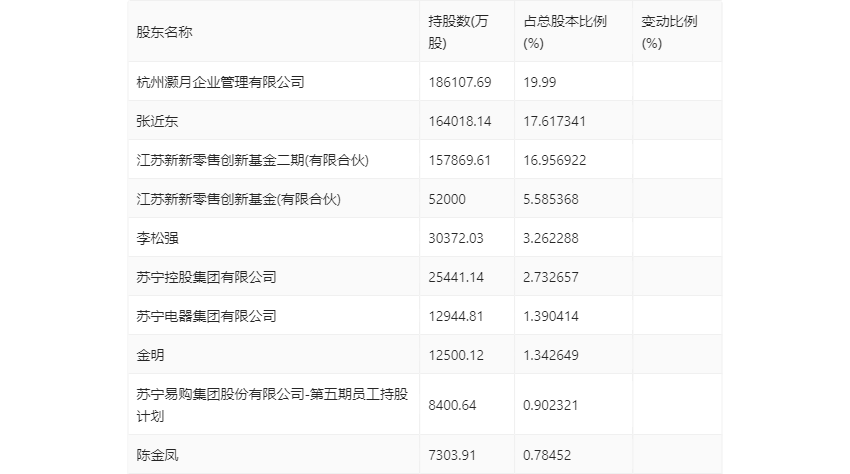Select the percentage 19.99
This screenshot has width=850, height=474.
[539, 82]
